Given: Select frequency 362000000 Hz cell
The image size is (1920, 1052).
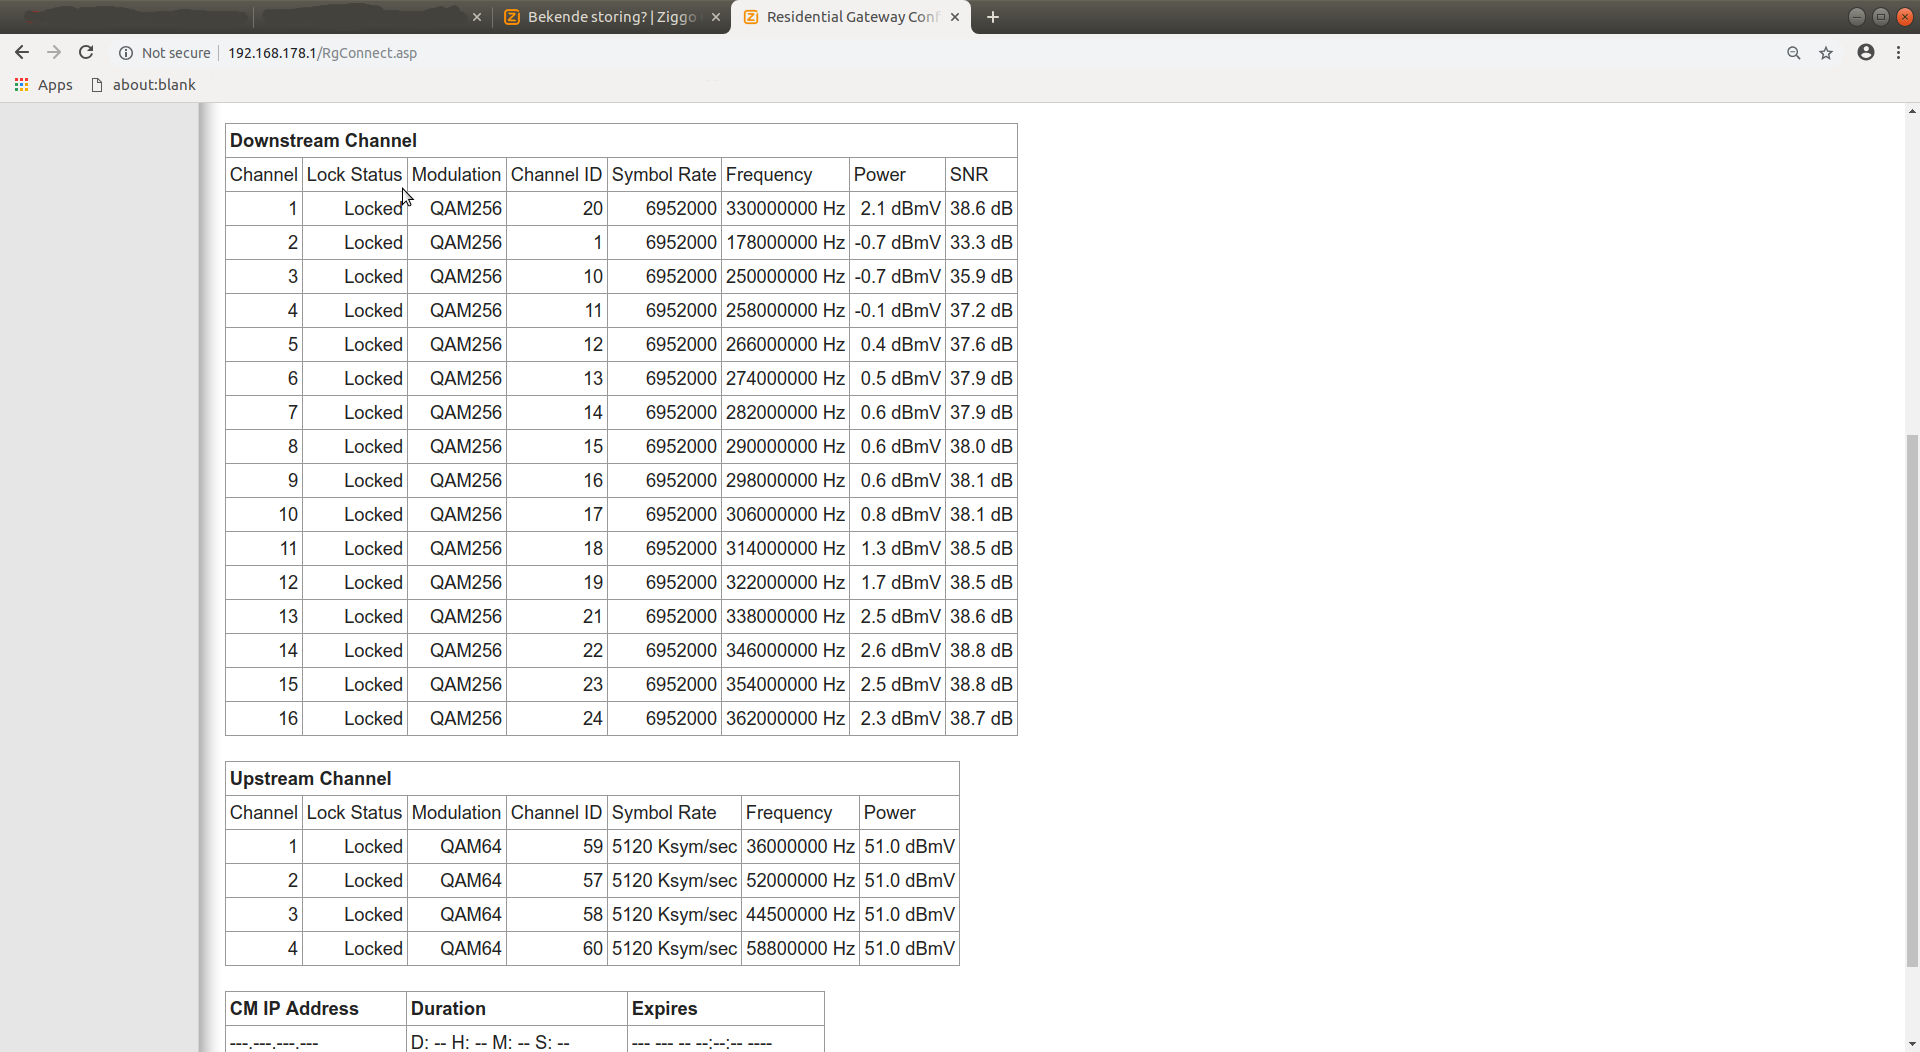Looking at the screenshot, I should [785, 719].
